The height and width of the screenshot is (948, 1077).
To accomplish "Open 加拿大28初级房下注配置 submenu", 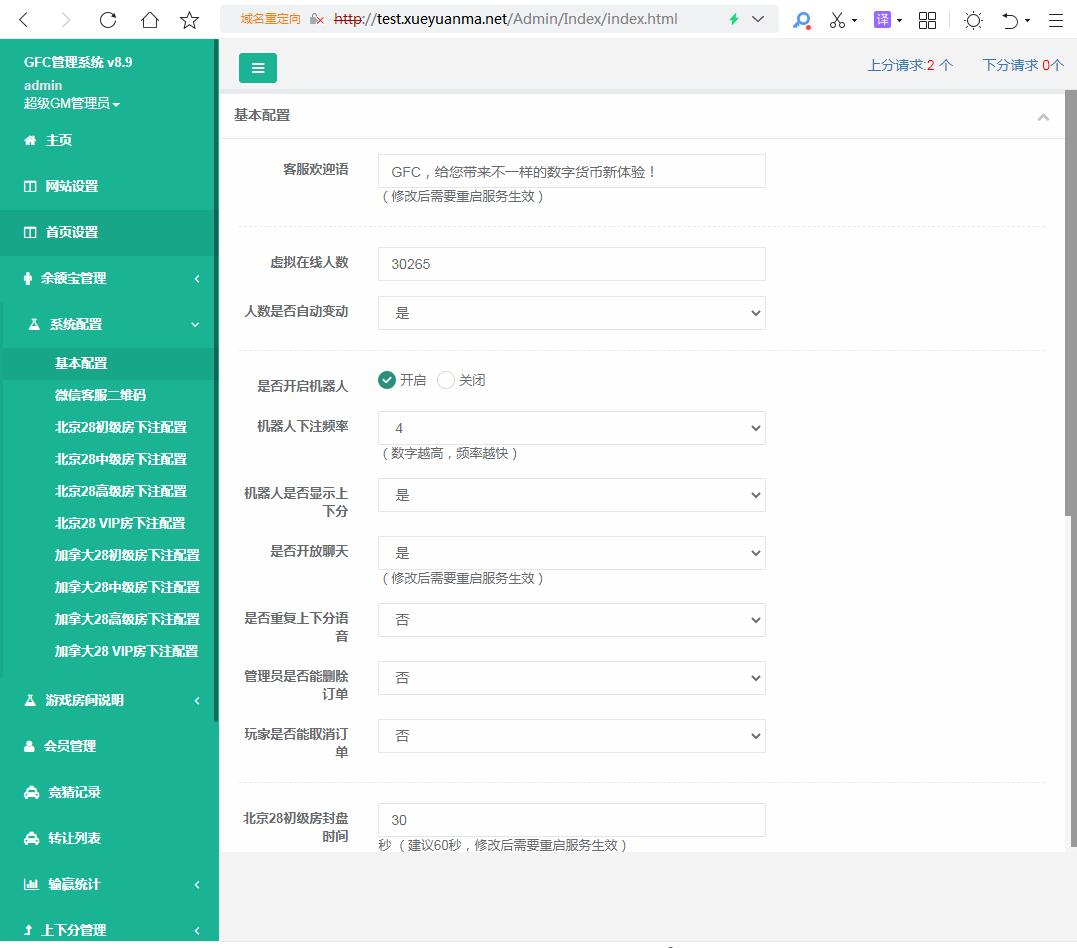I will coord(127,555).
